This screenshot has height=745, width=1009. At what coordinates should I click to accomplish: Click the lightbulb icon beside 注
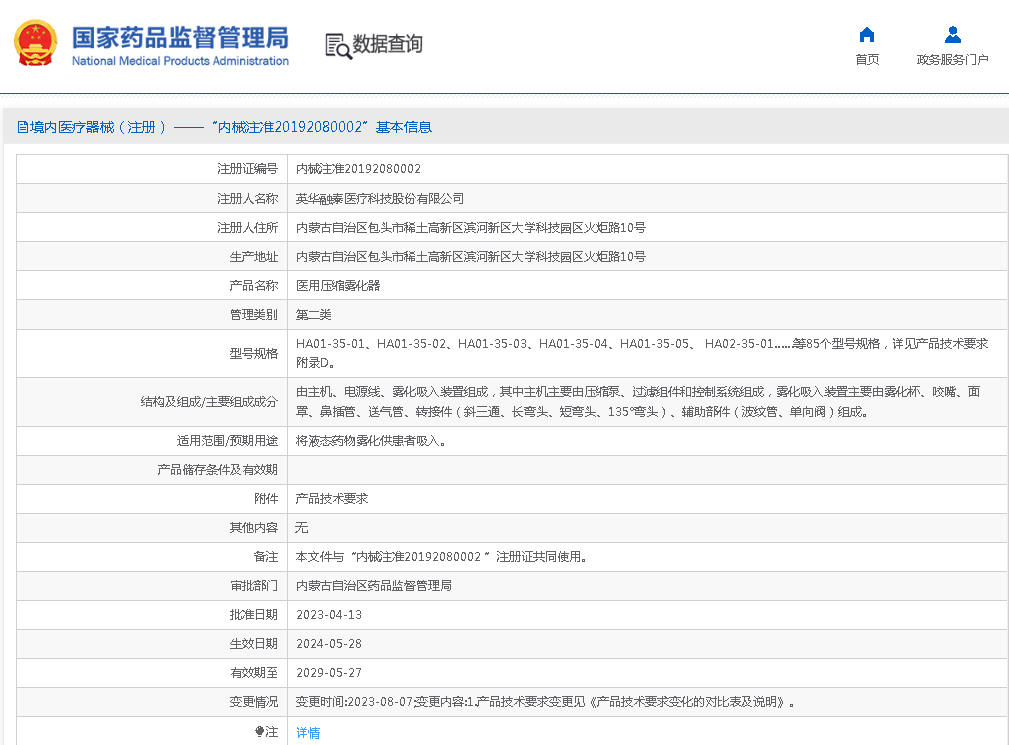pyautogui.click(x=259, y=732)
